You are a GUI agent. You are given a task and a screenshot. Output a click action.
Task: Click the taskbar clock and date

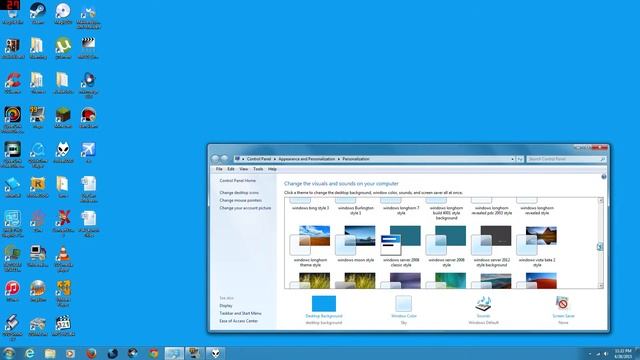coord(623,354)
